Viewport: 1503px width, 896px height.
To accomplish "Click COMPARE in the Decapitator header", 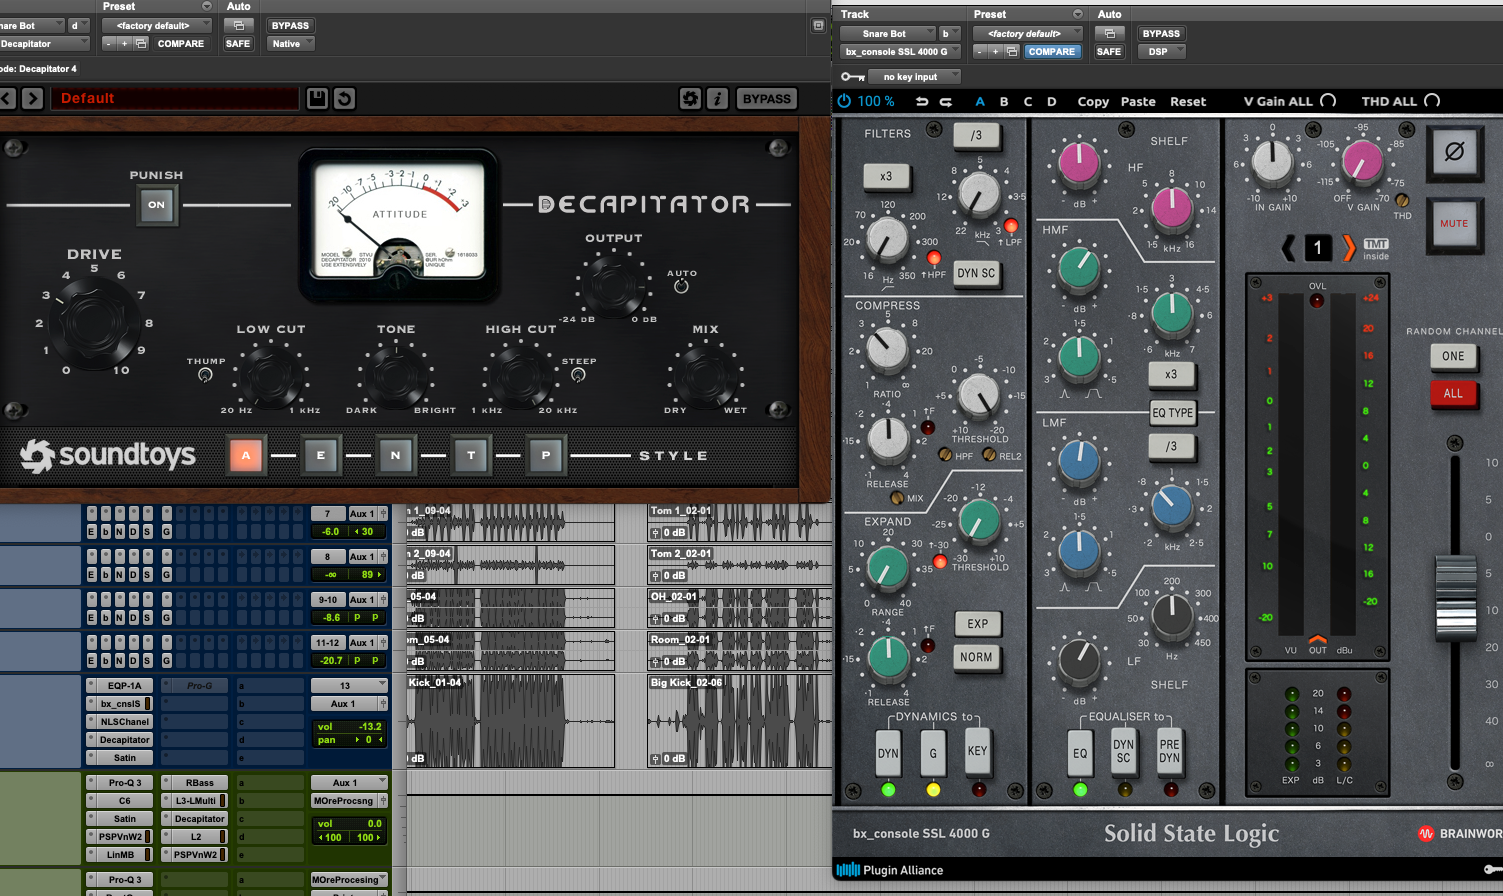I will [x=180, y=43].
